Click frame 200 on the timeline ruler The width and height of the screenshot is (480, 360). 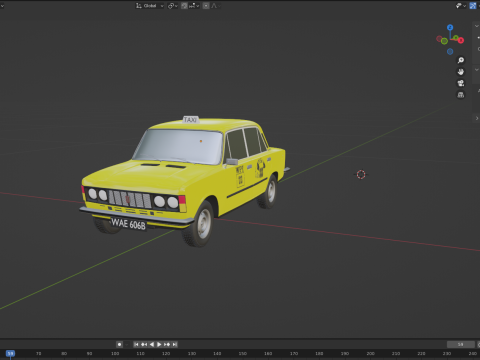coord(370,353)
